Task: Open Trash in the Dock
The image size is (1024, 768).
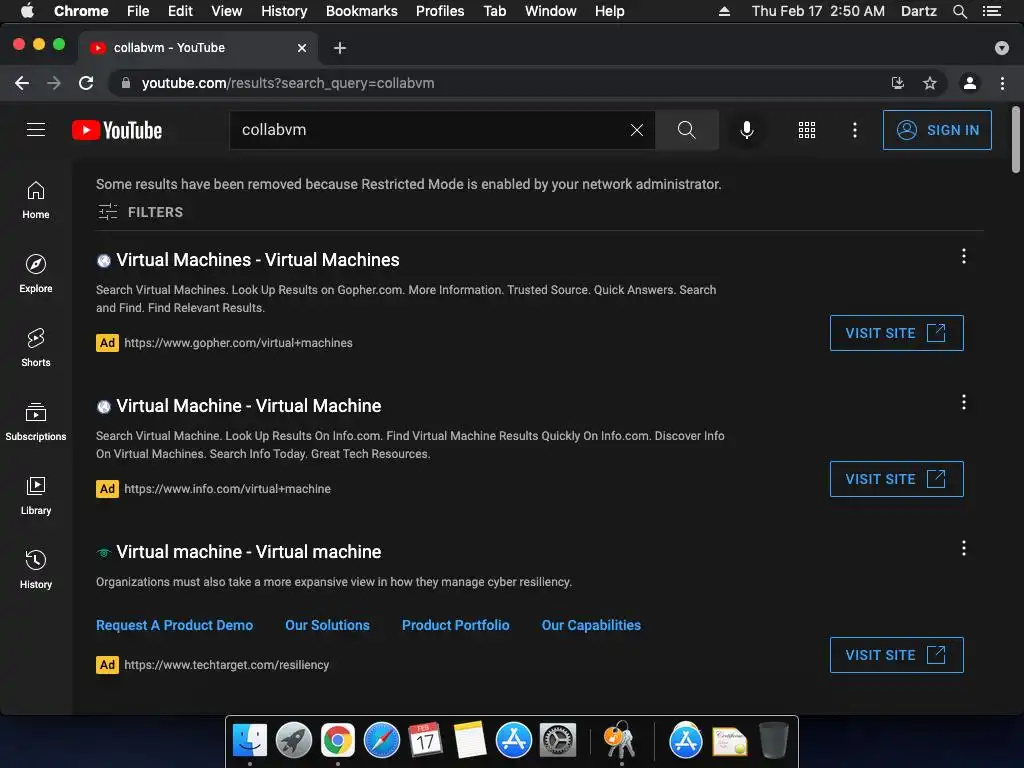Action: pyautogui.click(x=774, y=741)
